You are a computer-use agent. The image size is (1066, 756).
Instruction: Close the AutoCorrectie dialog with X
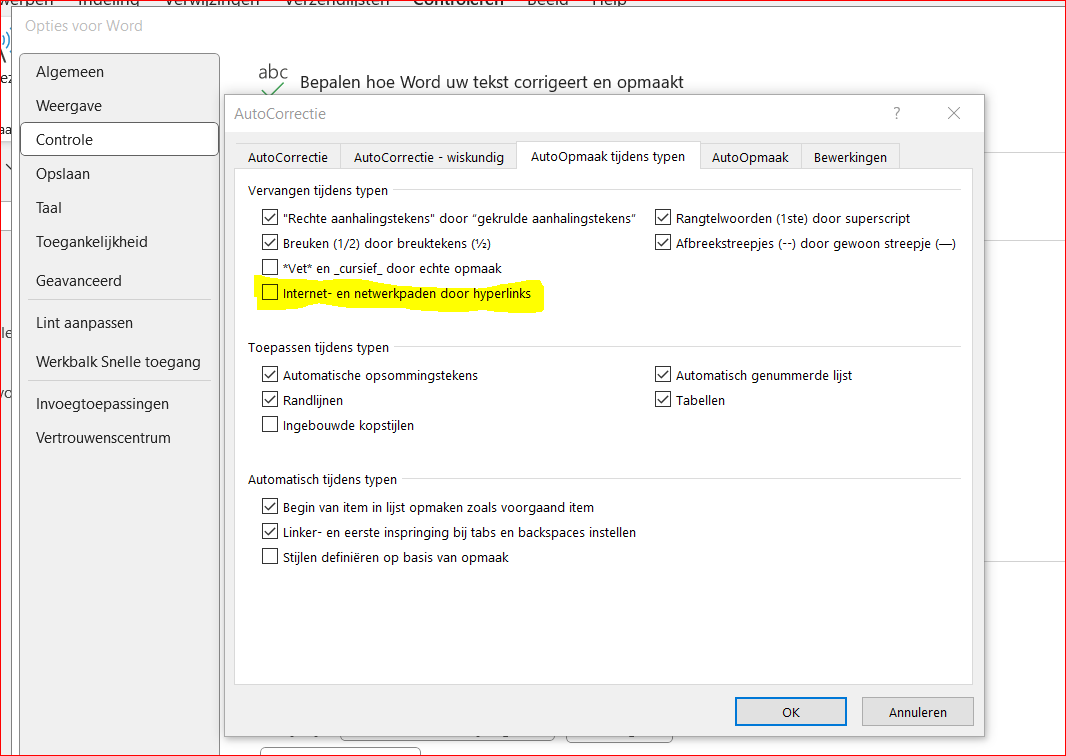coord(954,114)
